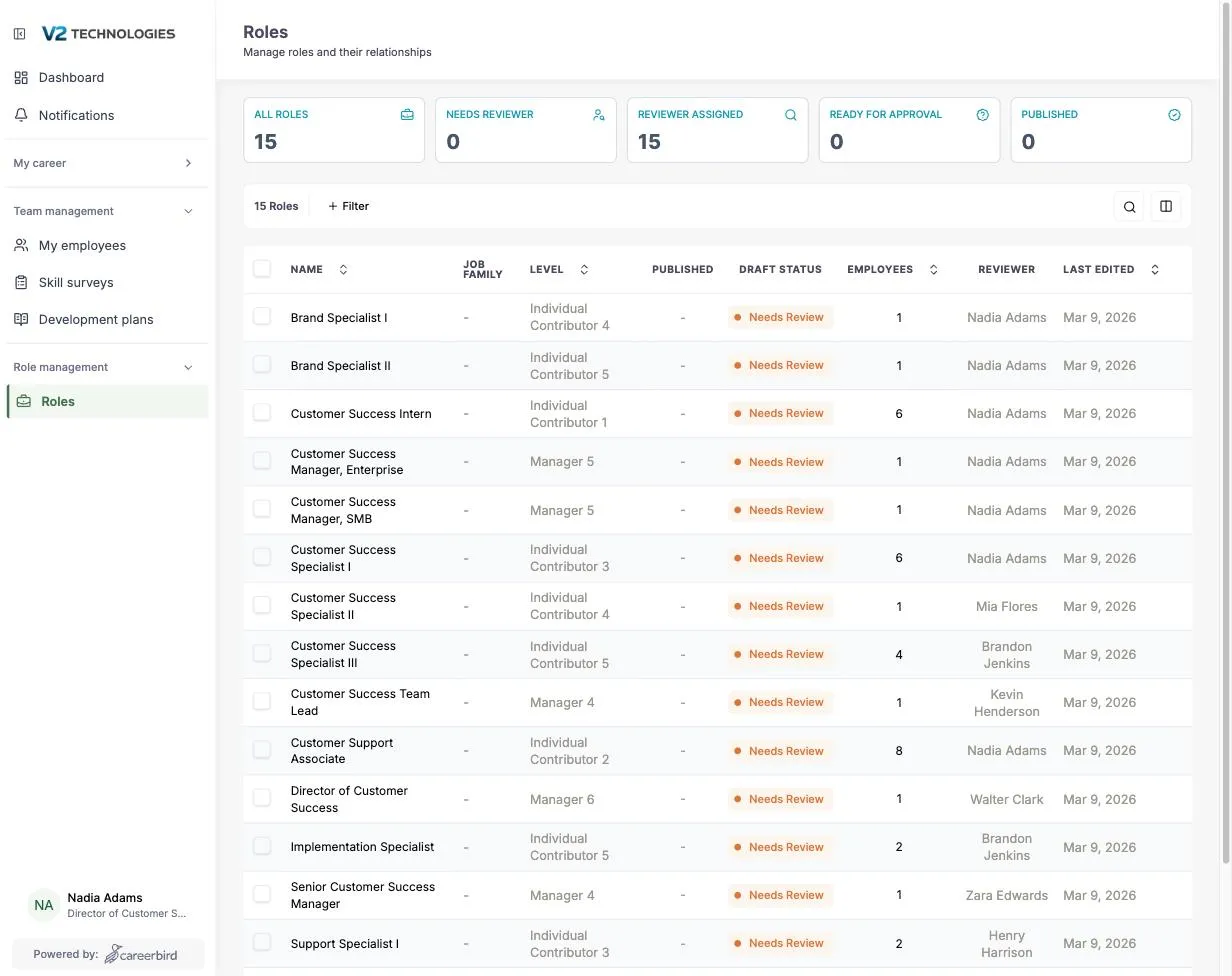Filter by Published card

pos(1102,130)
